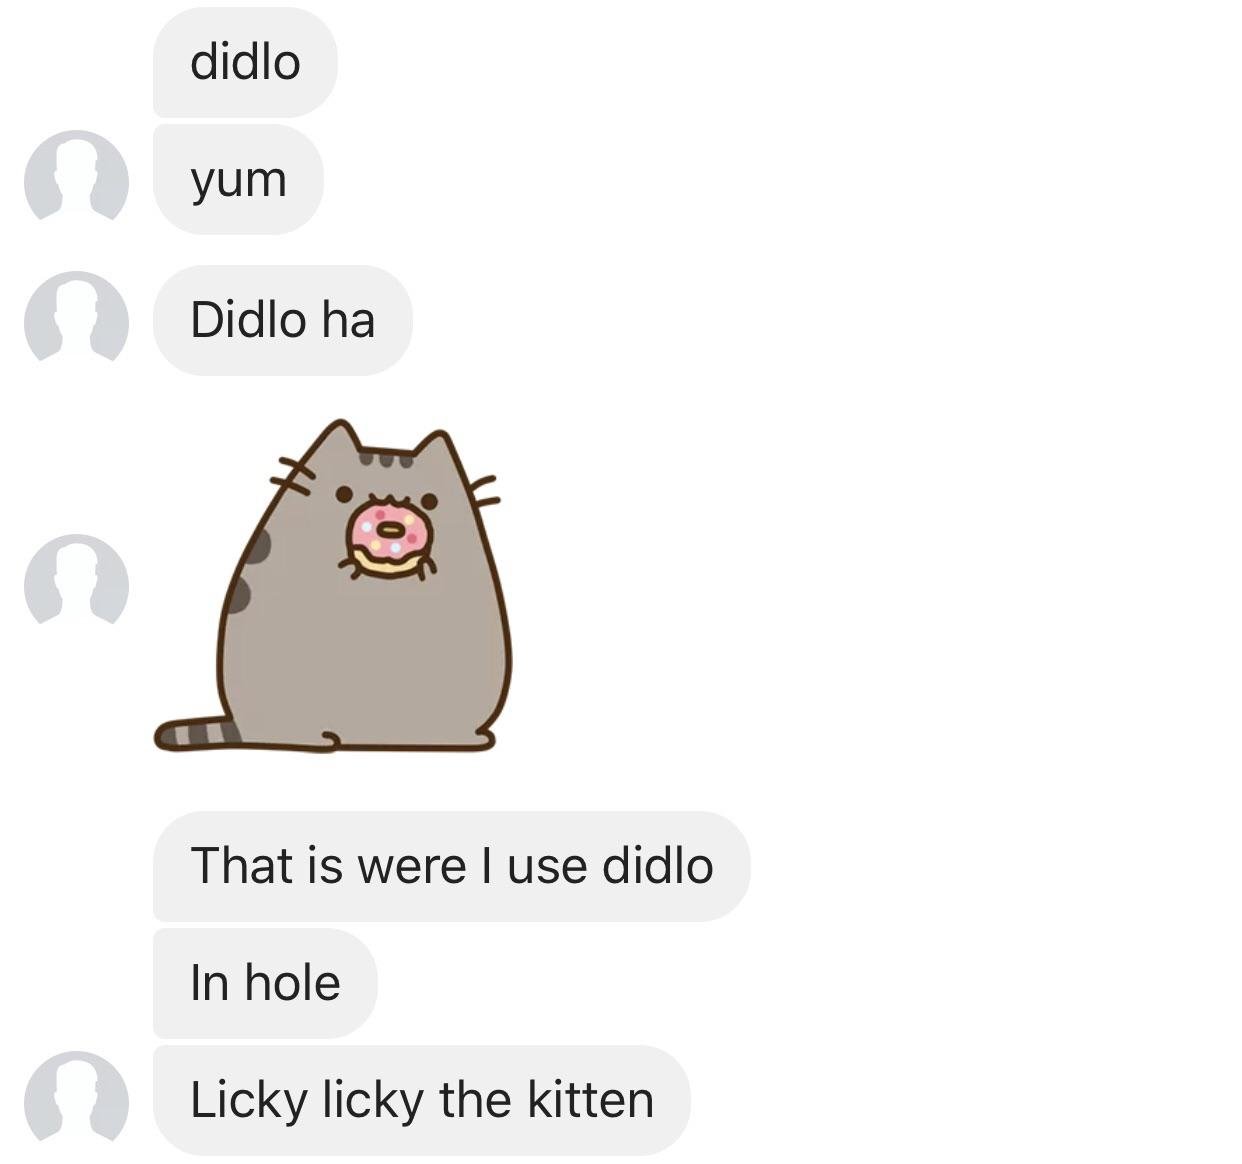The image size is (1242, 1164).
Task: Select the "didlo" message bubble
Action: coord(245,62)
